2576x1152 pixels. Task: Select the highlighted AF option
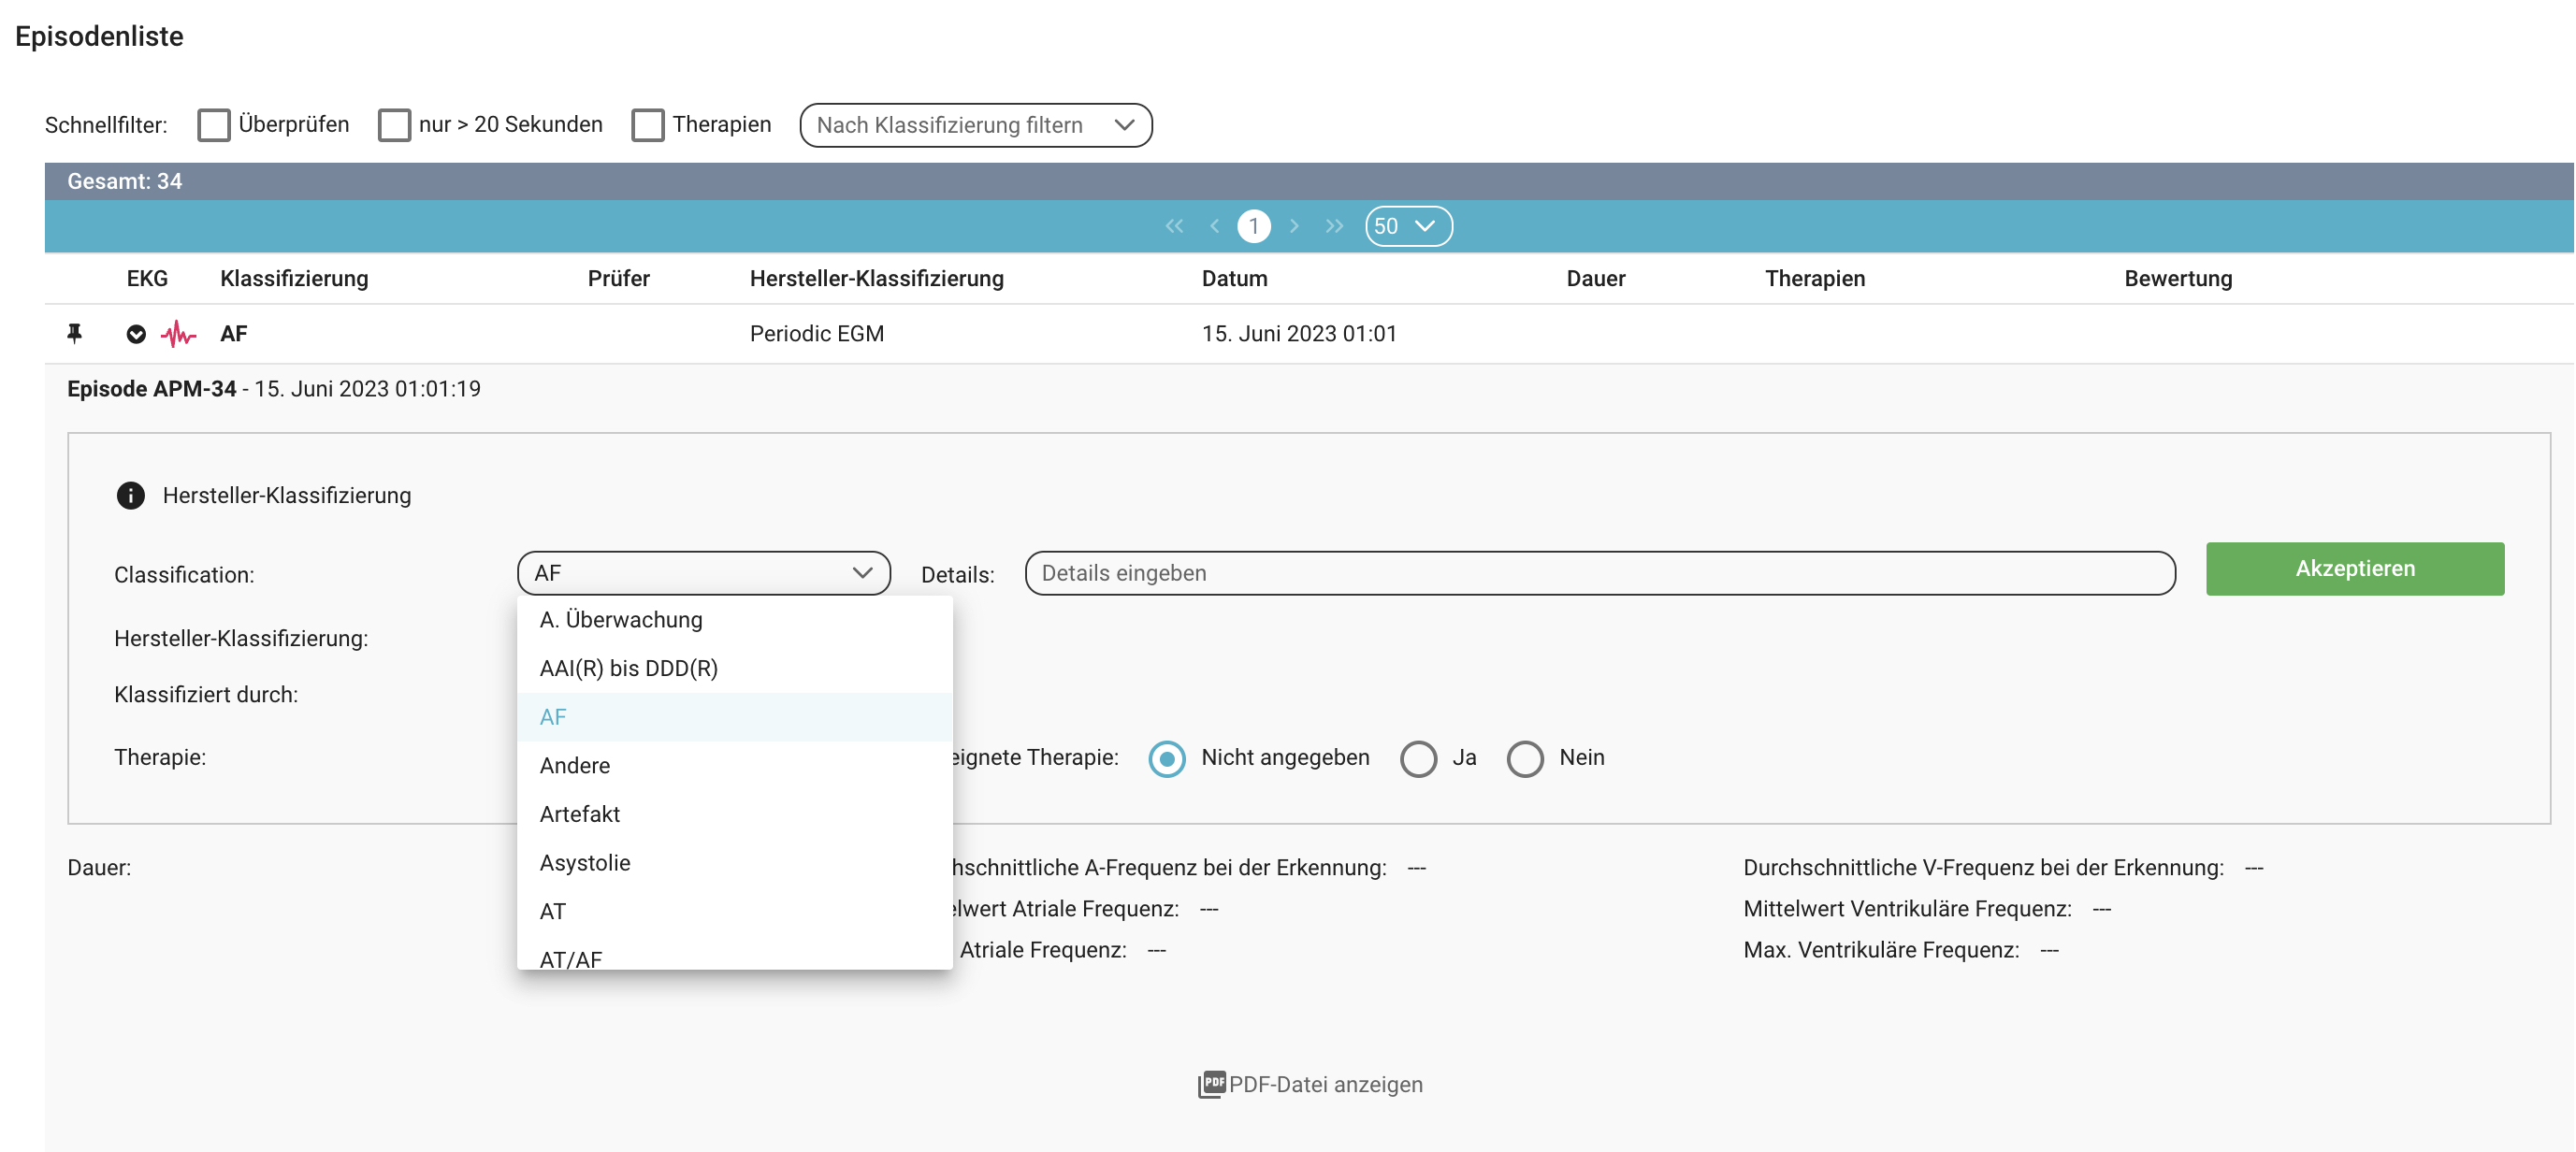[734, 717]
